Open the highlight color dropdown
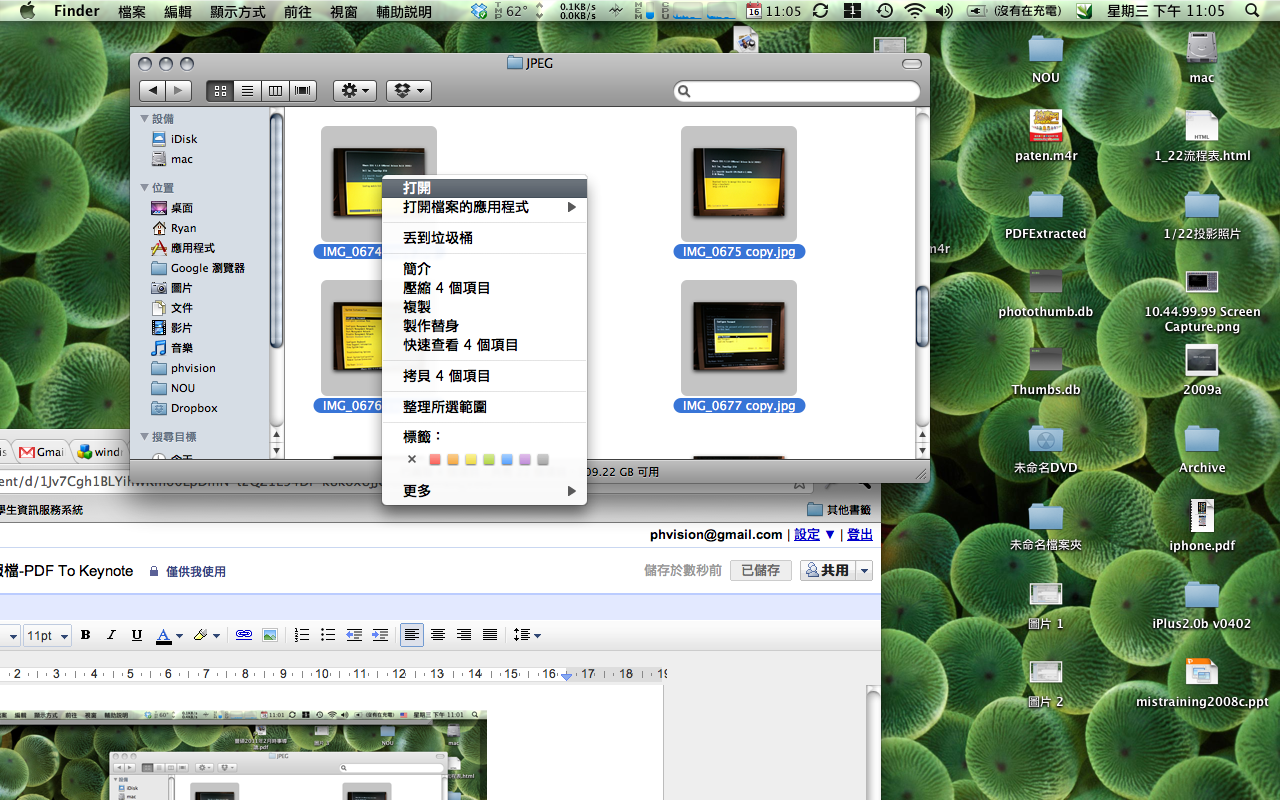The image size is (1280, 800). (206, 635)
